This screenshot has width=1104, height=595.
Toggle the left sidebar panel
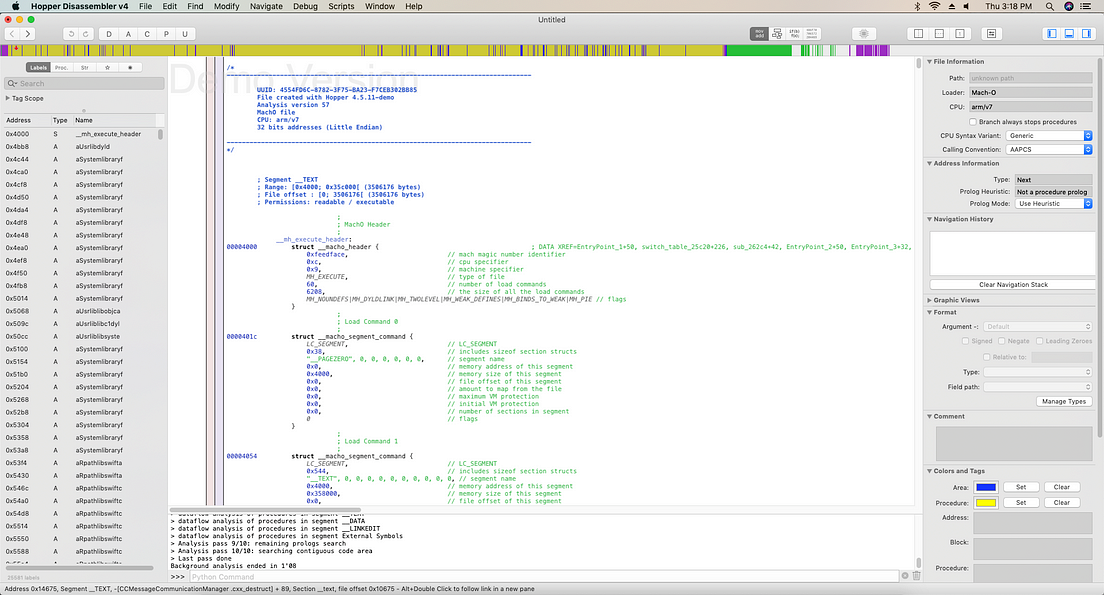point(1052,34)
